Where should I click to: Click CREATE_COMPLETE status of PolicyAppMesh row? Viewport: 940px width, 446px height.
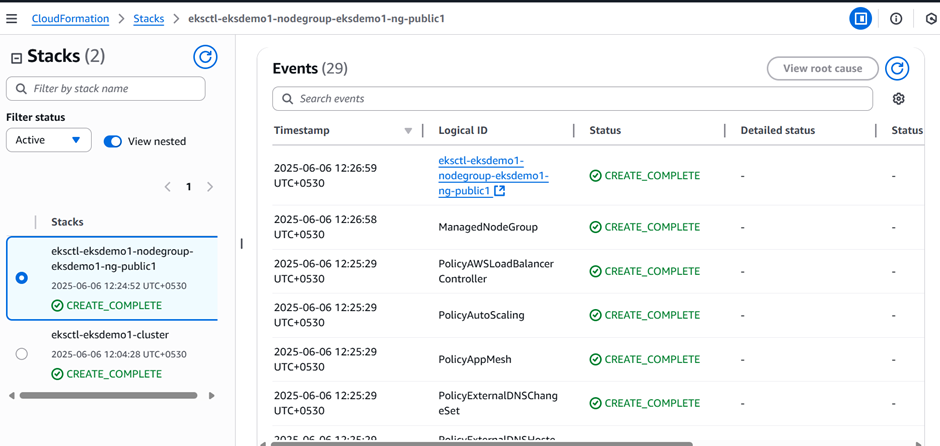coord(644,360)
